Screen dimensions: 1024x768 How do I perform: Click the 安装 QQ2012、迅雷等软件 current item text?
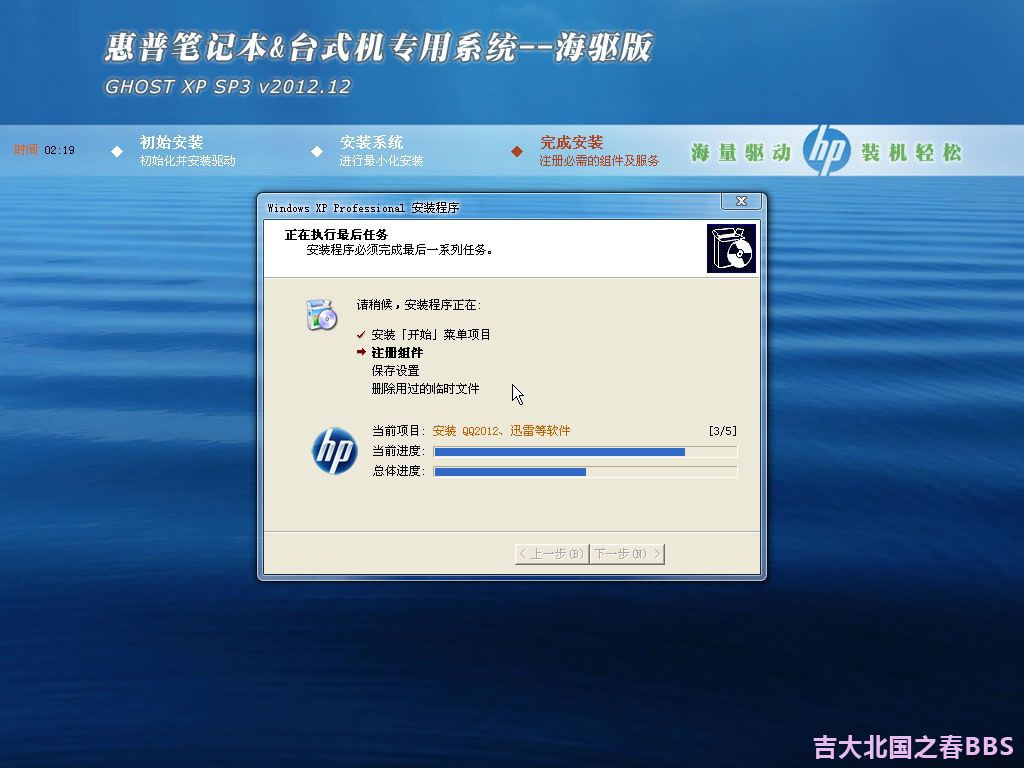click(501, 431)
